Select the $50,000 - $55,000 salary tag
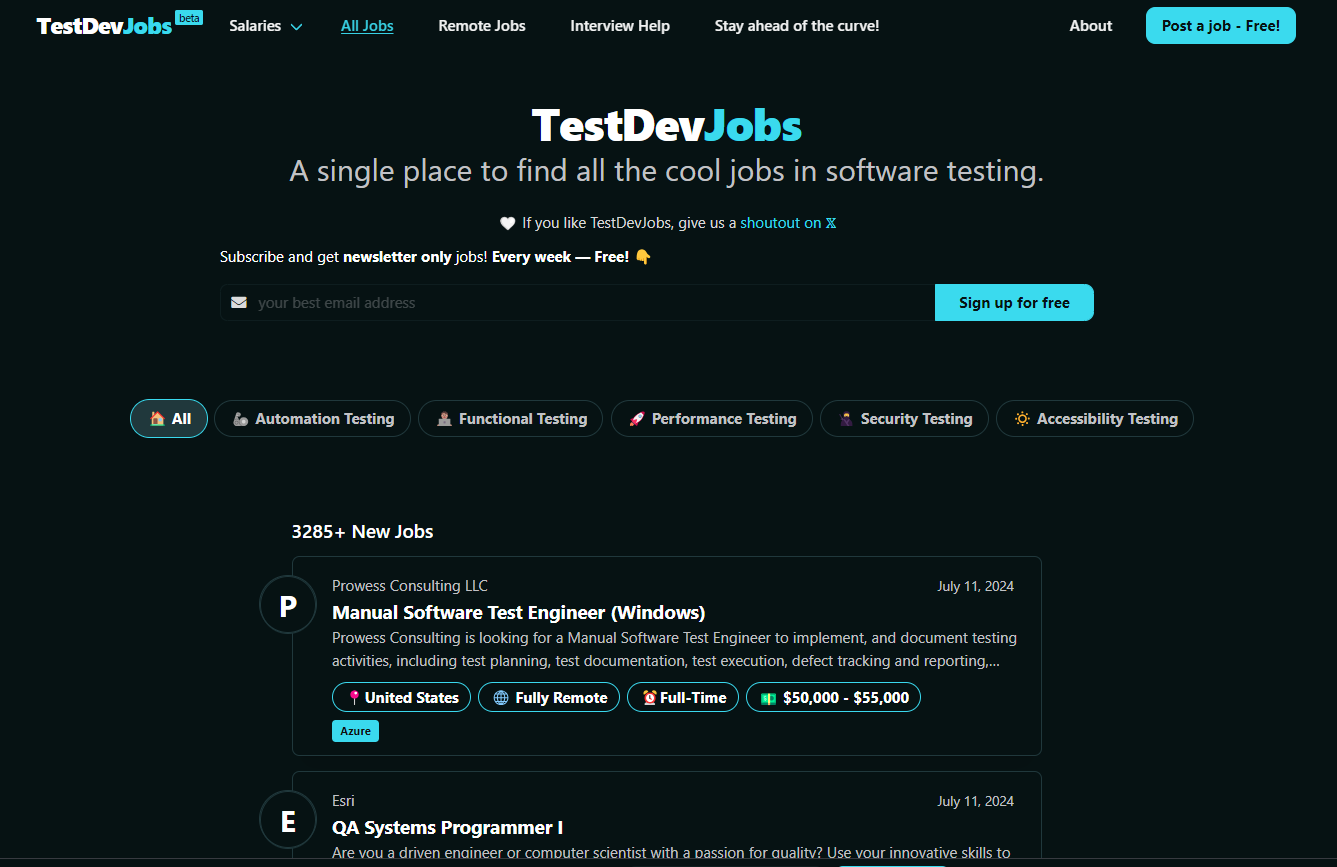This screenshot has height=867, width=1337. 833,697
